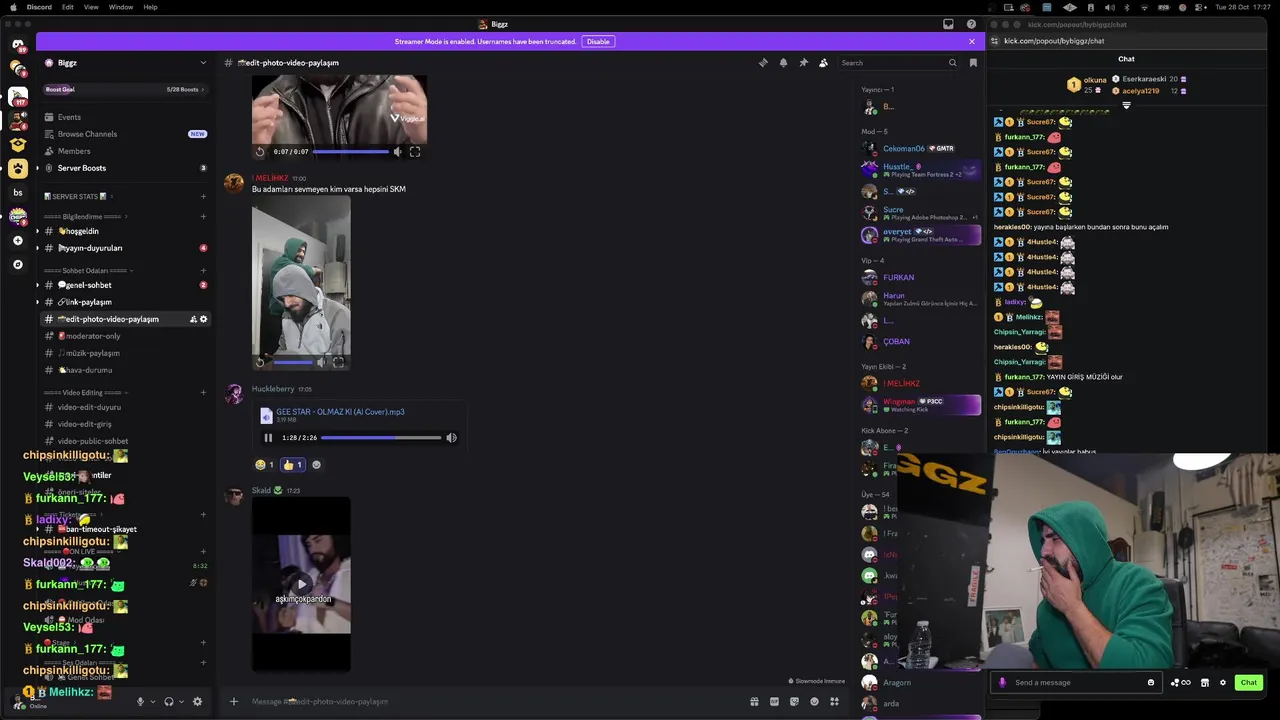Enter fullscreen on 0:07 video
Image resolution: width=1280 pixels, height=720 pixels.
[415, 152]
